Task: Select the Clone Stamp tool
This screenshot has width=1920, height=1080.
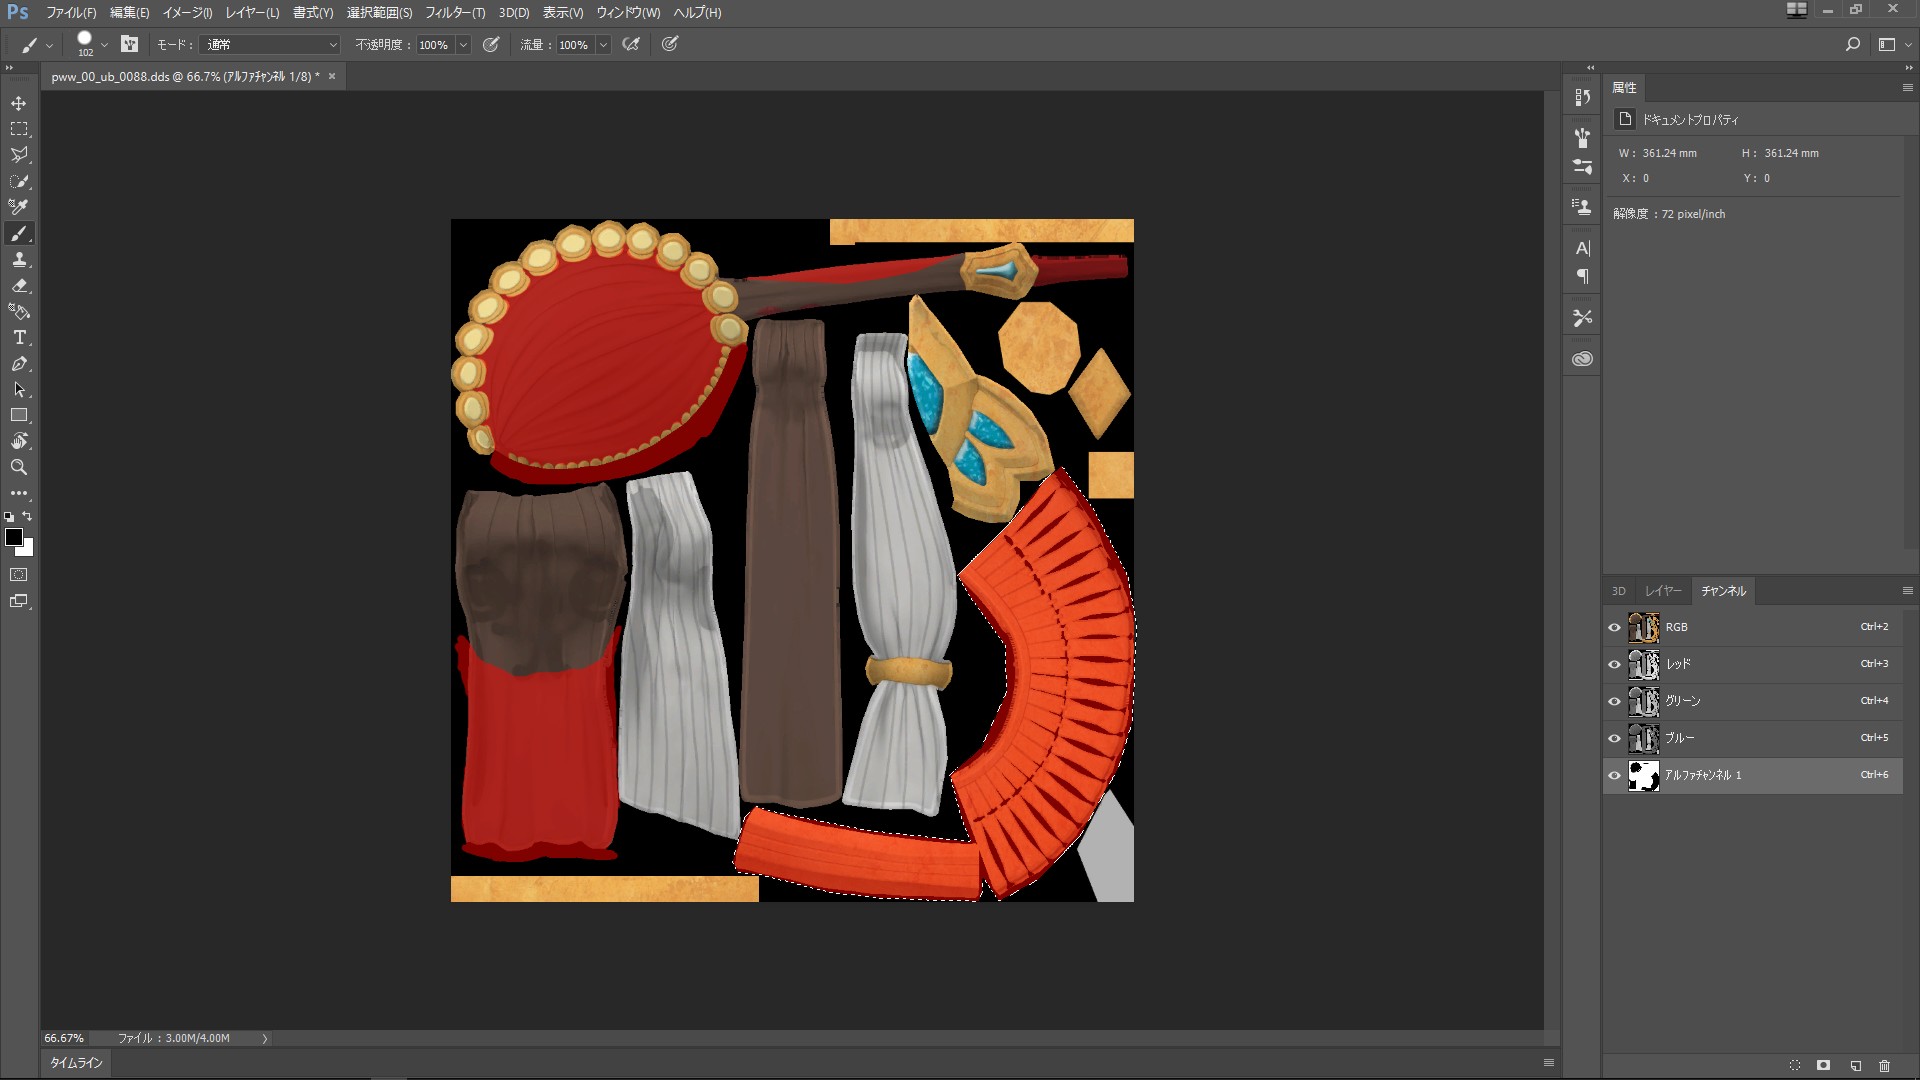Action: [19, 259]
